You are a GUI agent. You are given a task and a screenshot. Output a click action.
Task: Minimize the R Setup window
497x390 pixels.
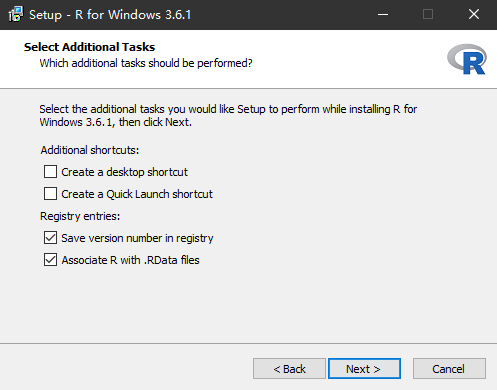point(383,14)
